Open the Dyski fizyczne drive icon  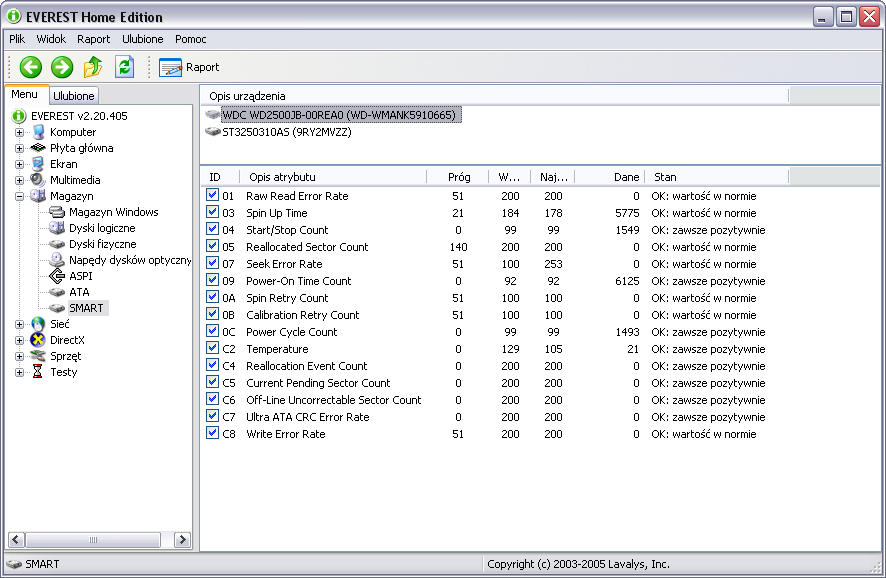[x=57, y=244]
